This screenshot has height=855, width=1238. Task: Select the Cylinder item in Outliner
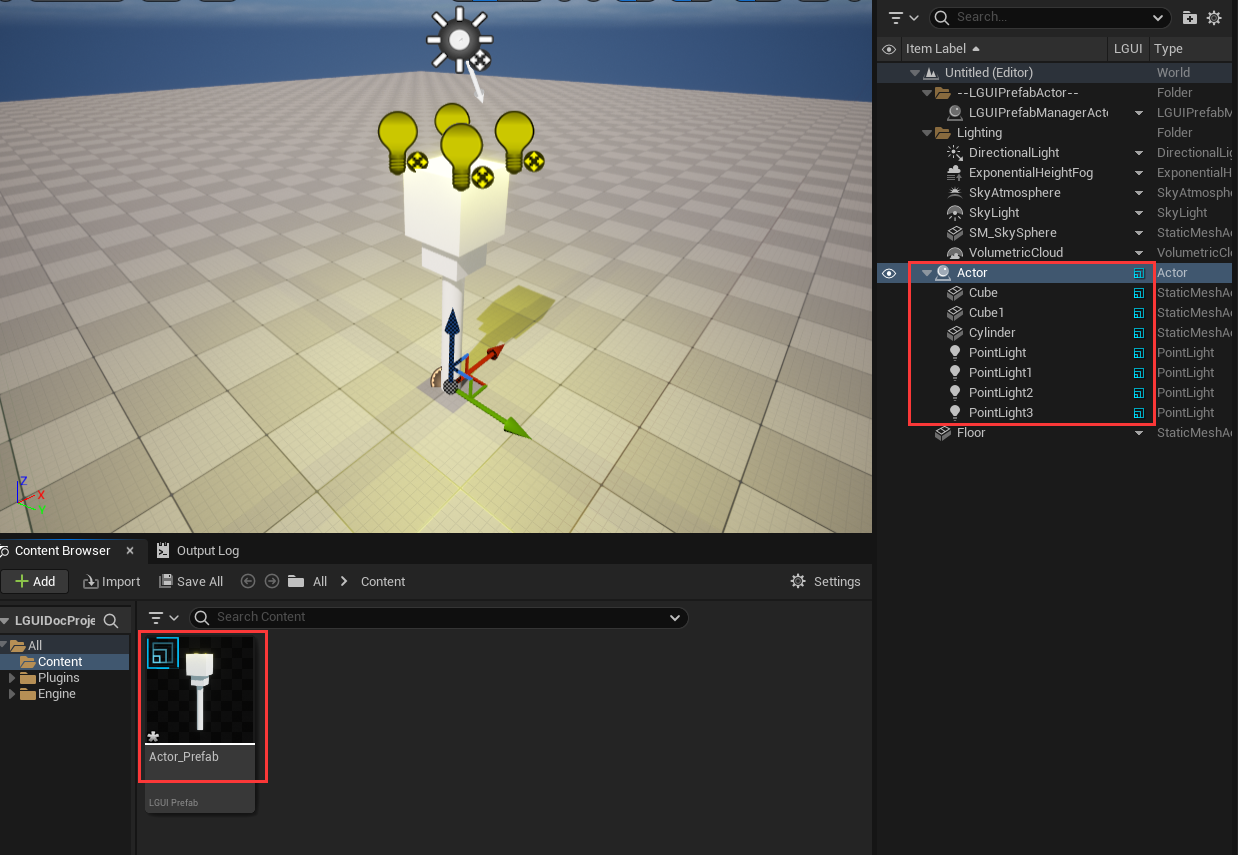point(991,333)
